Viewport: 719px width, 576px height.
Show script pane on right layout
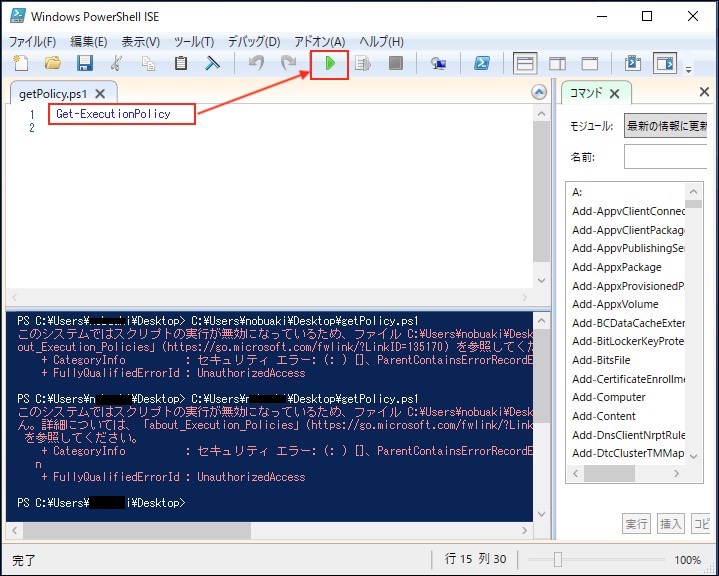(557, 63)
